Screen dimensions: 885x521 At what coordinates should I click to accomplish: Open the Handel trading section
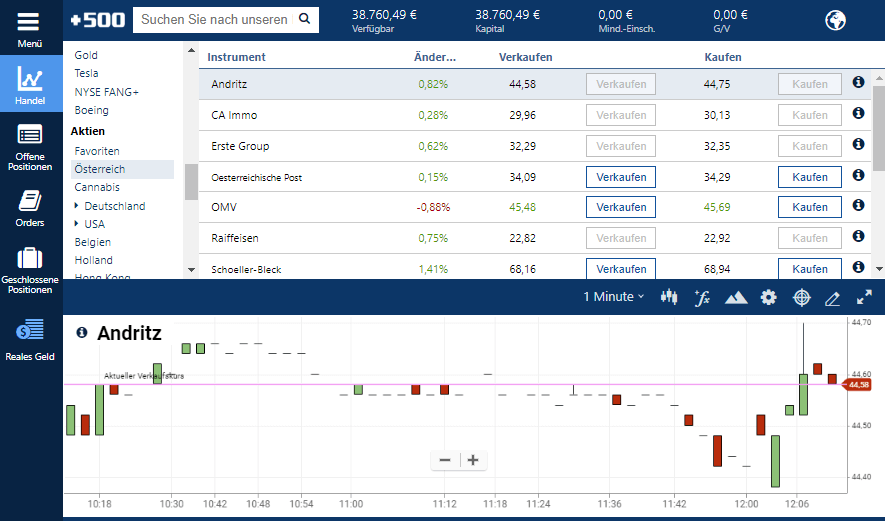click(30, 84)
